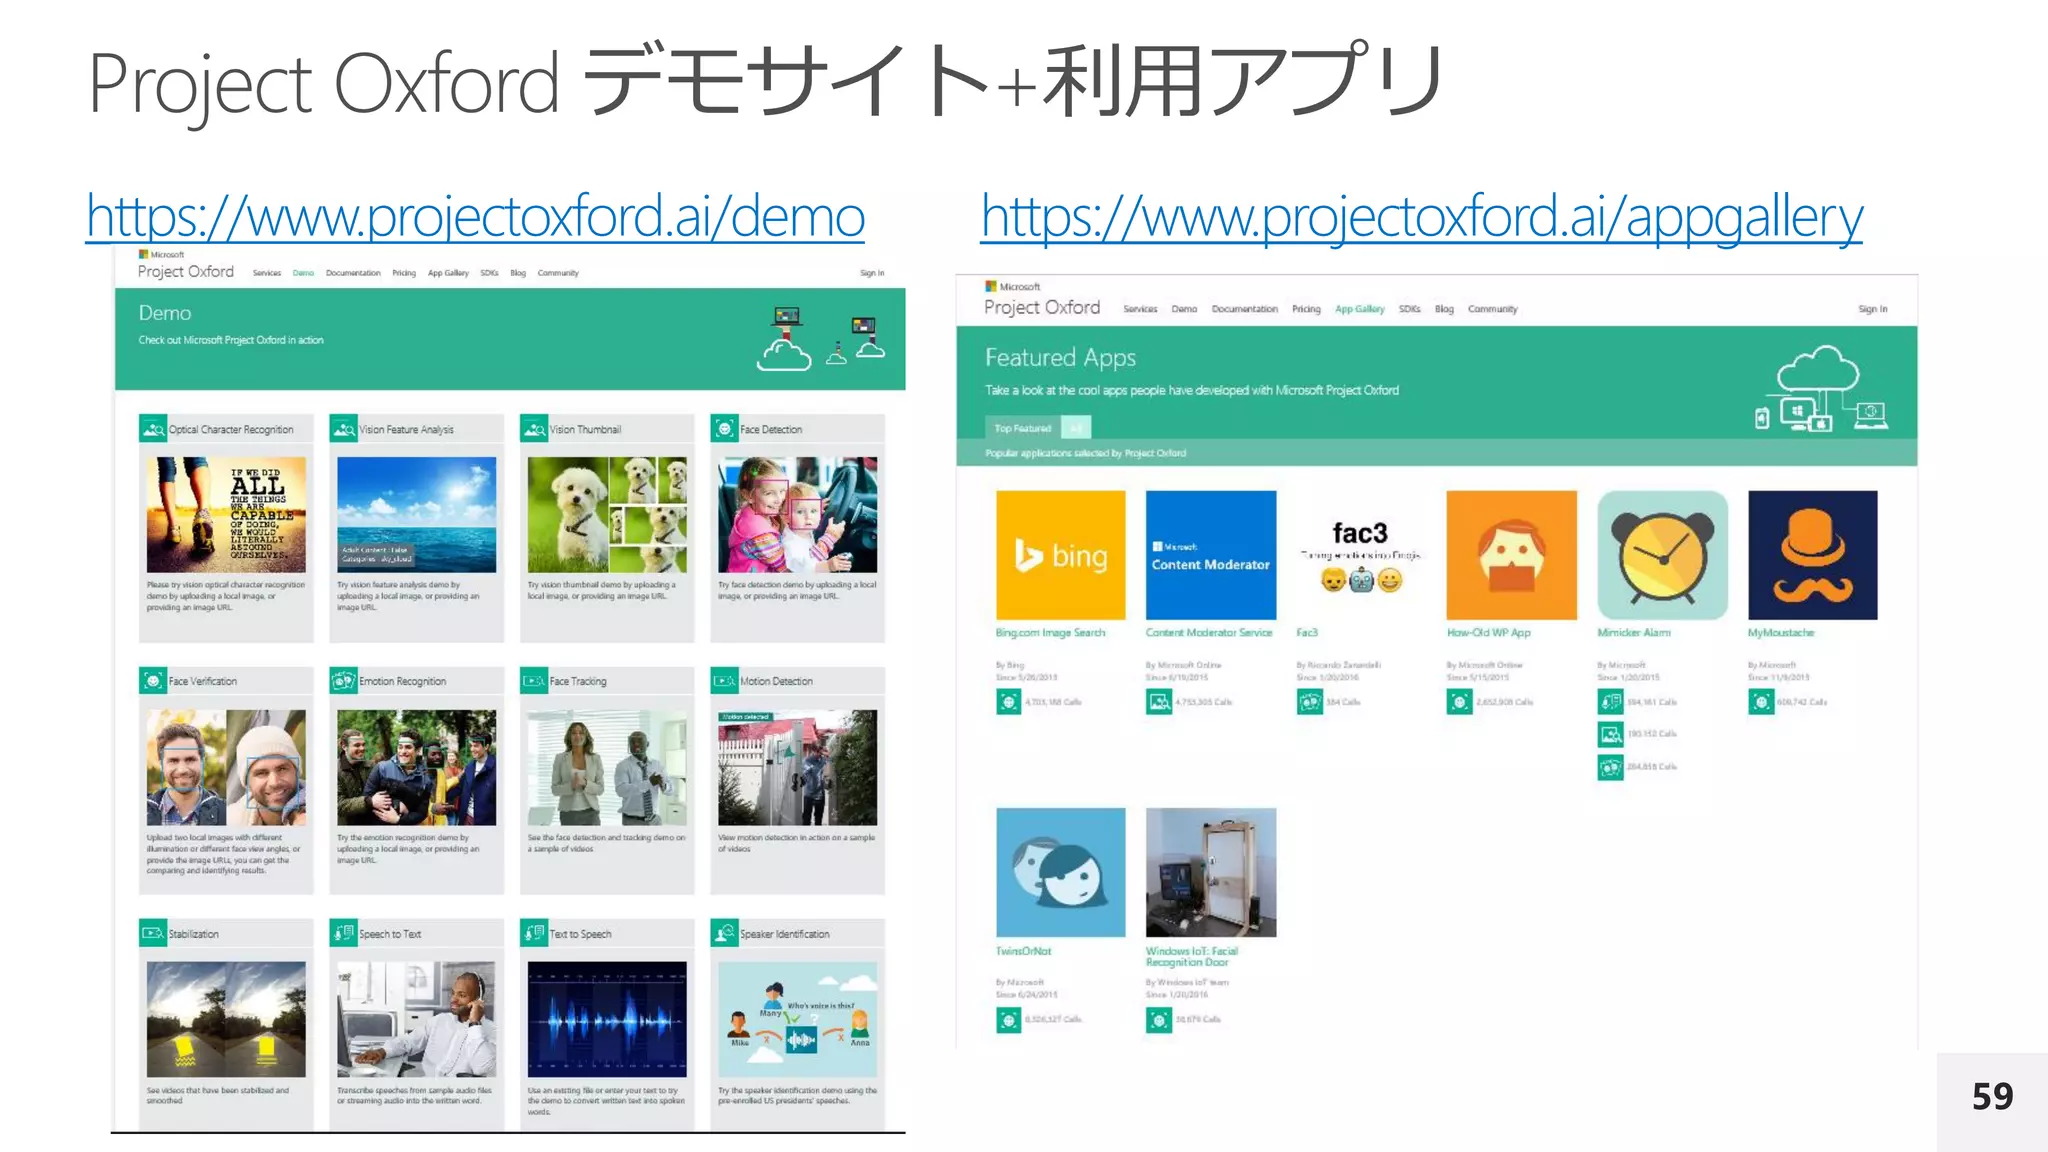
Task: Click the Vision Thumbnail card icon
Action: 534,429
